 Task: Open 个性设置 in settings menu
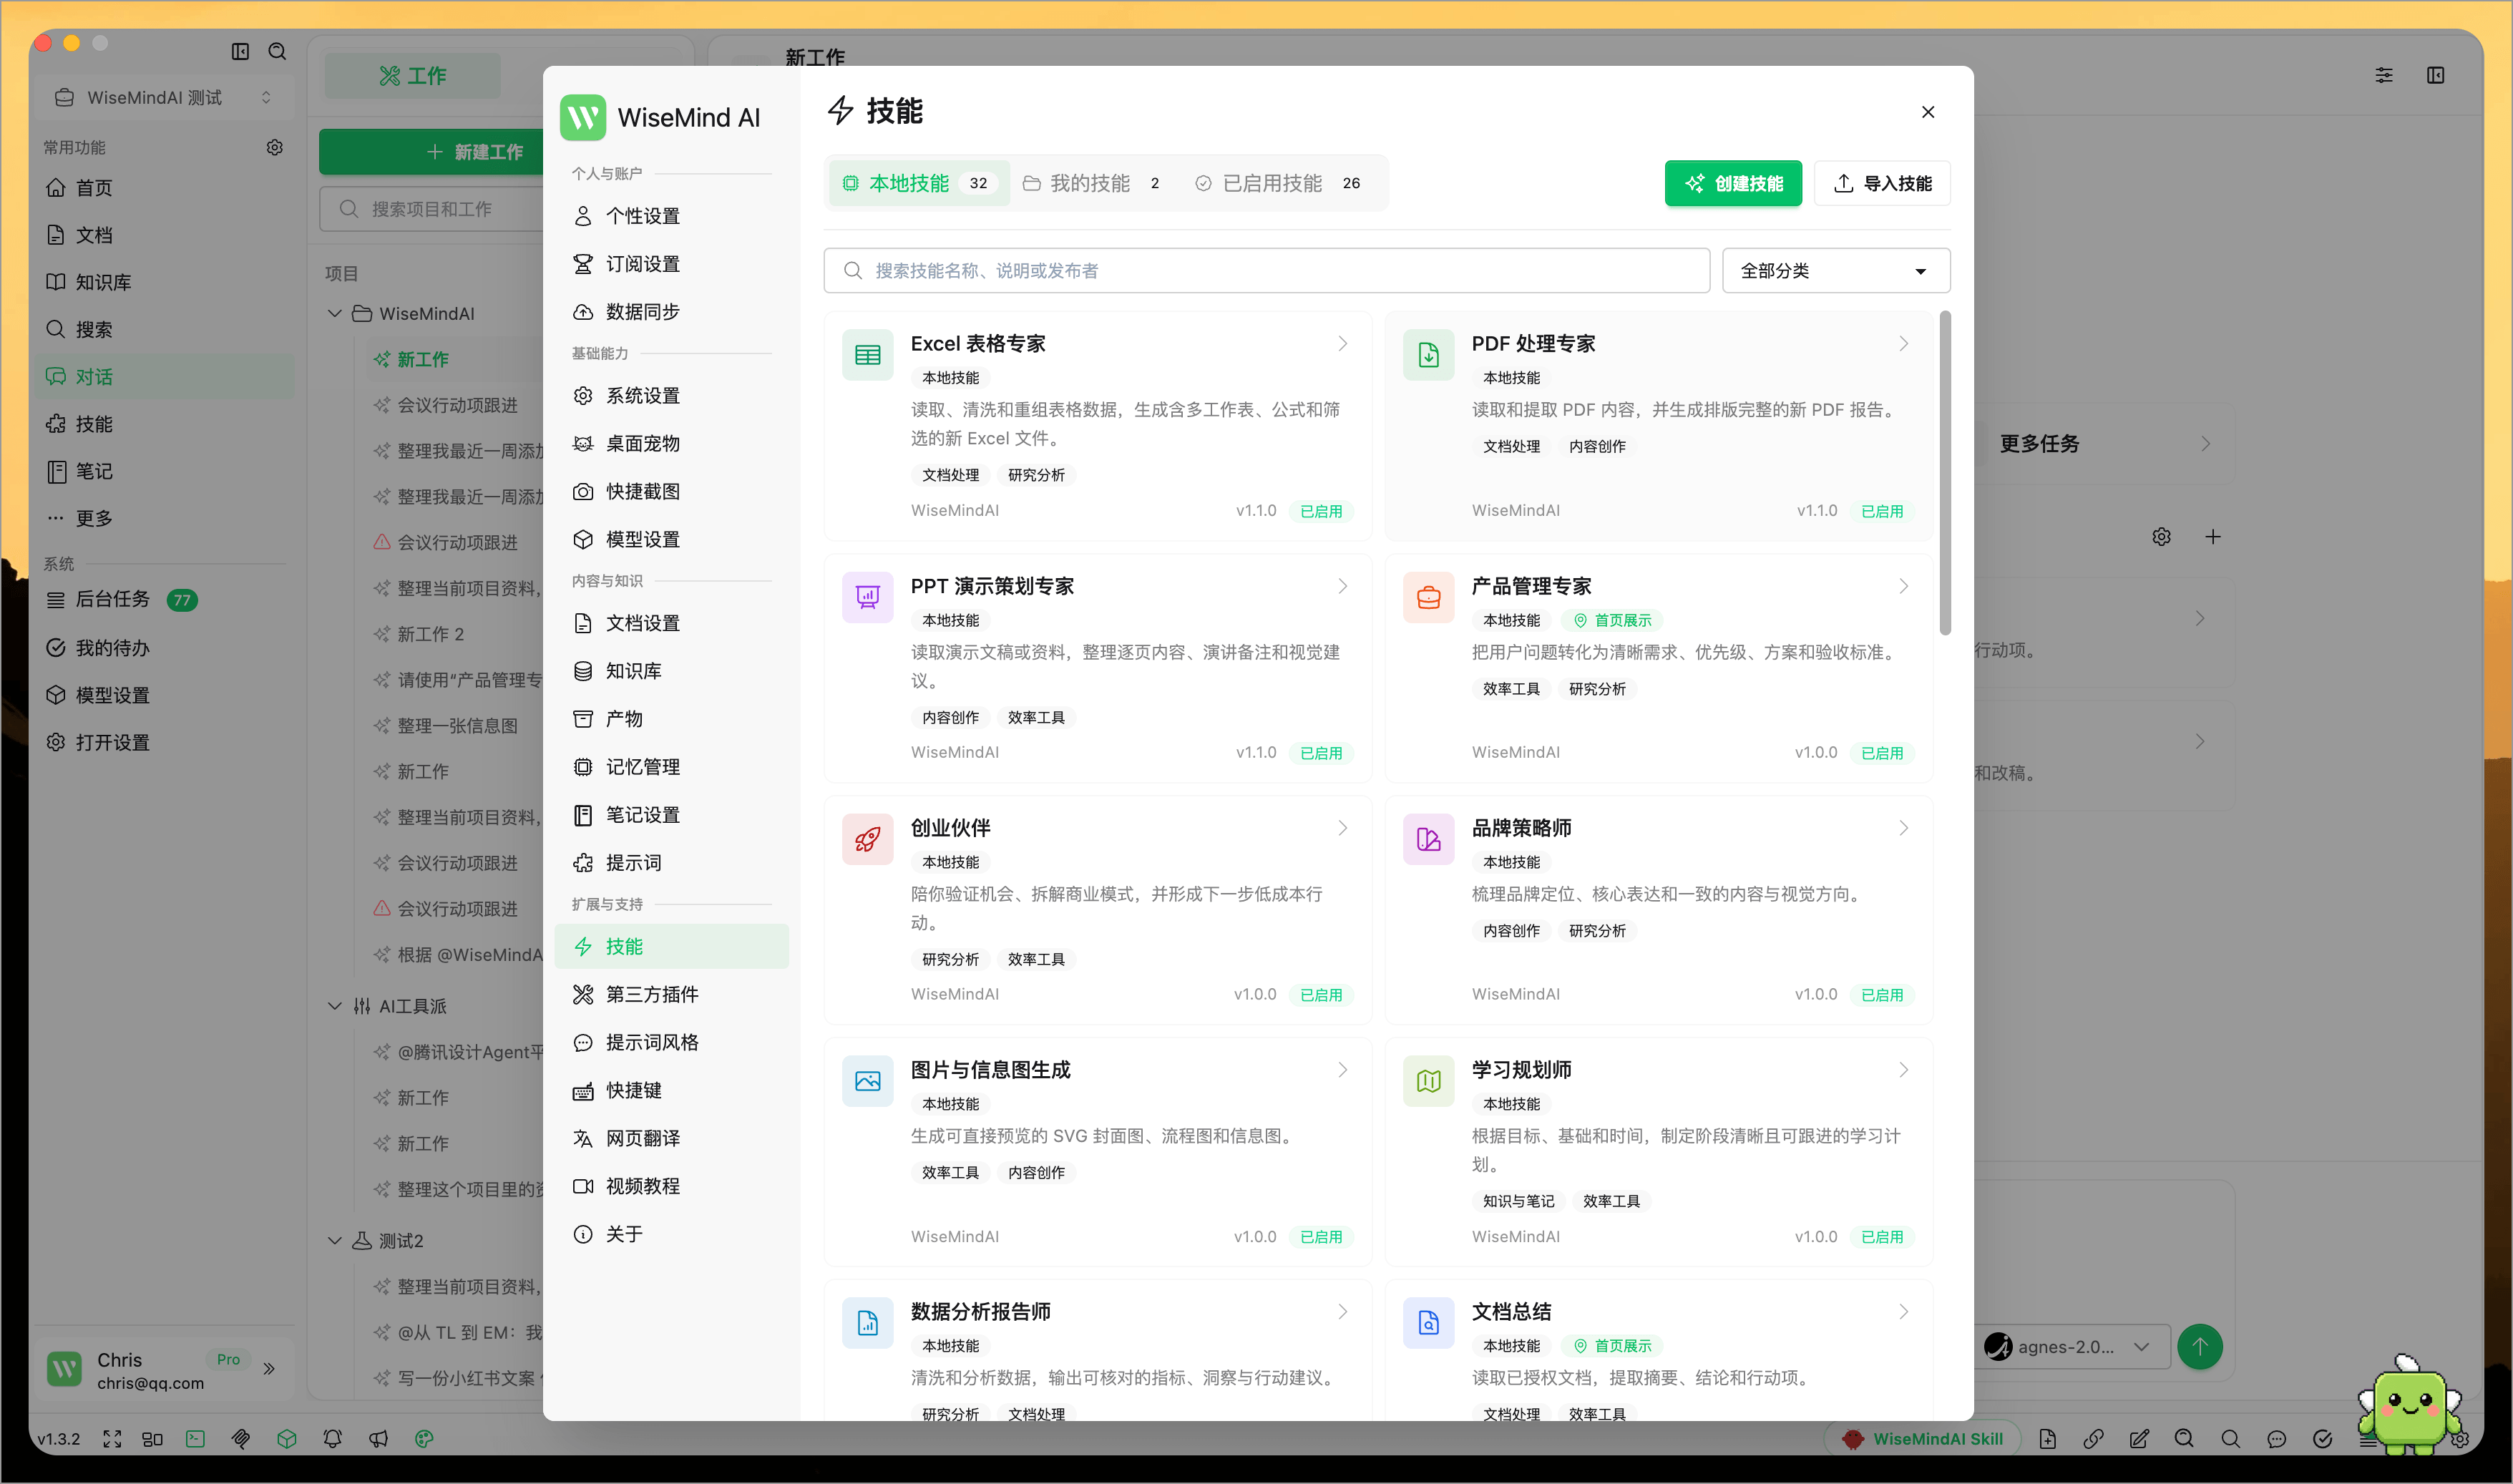click(671, 216)
